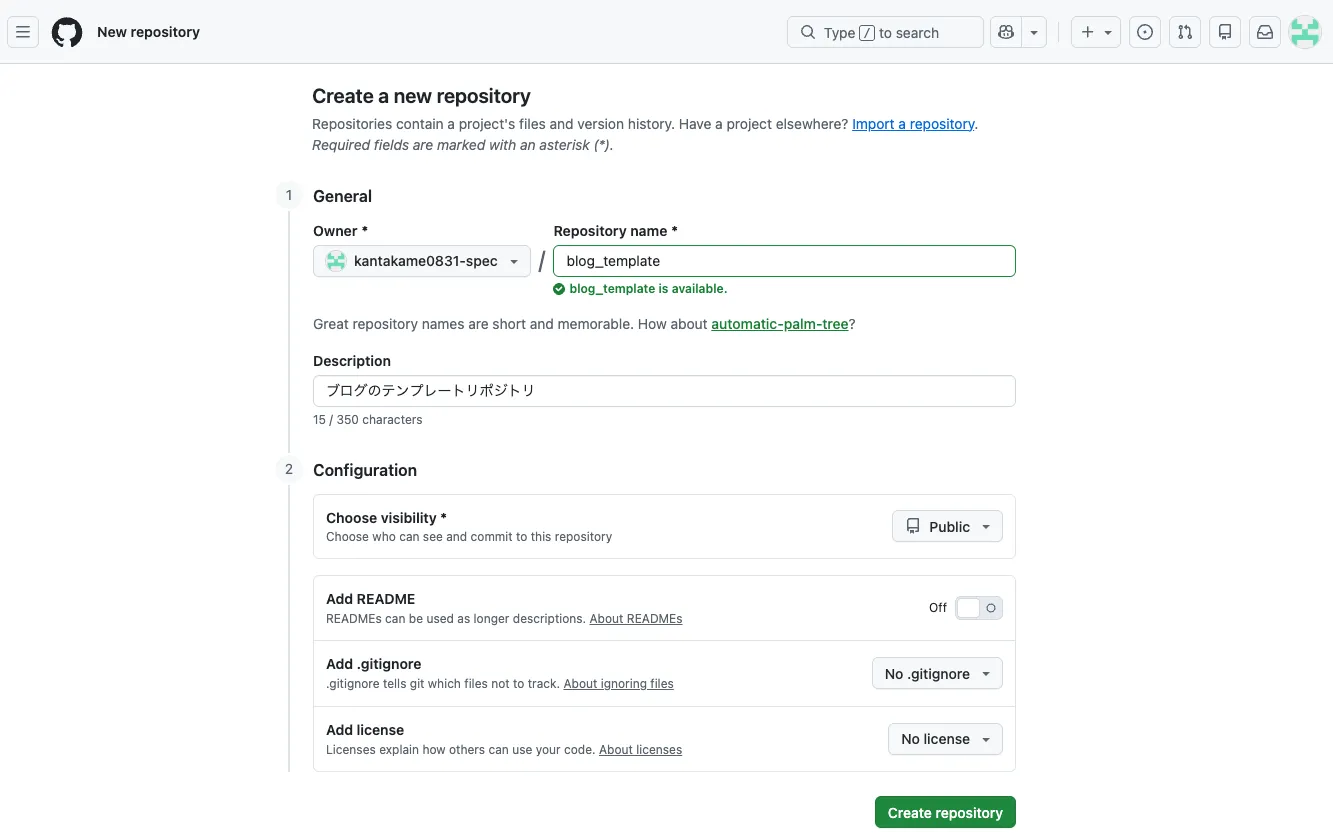
Task: Edit the Description text field
Action: [x=664, y=391]
